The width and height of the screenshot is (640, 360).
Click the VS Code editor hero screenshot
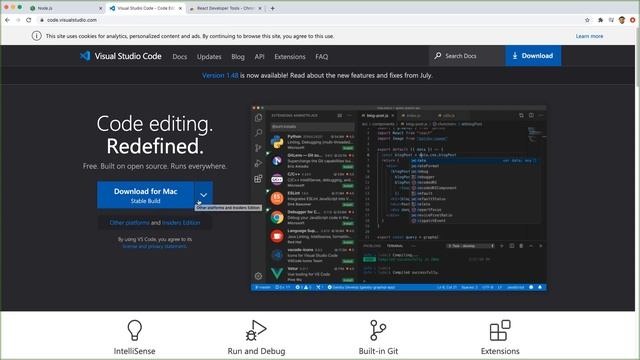click(x=399, y=198)
